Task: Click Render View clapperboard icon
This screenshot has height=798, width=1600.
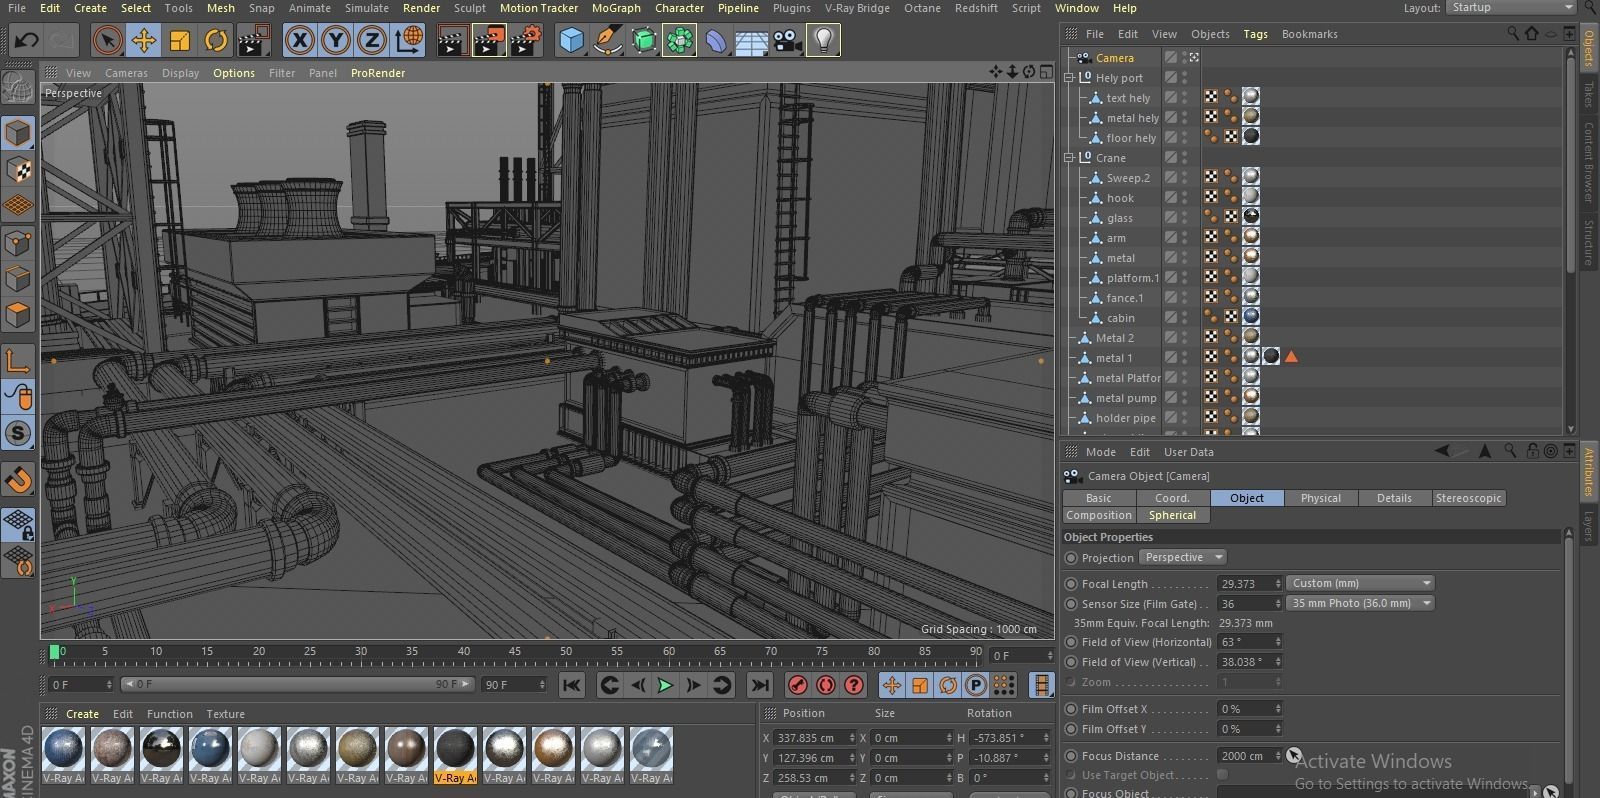Action: pos(452,41)
